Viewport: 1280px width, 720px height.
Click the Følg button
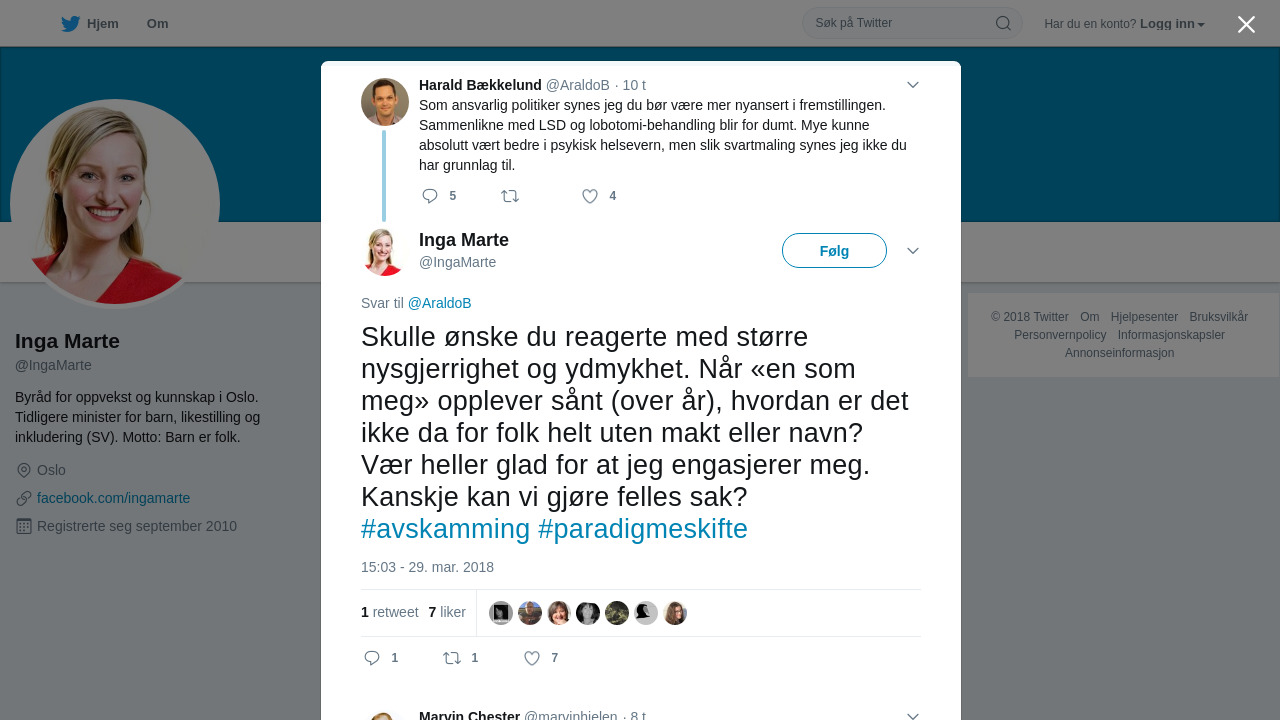[x=834, y=251]
